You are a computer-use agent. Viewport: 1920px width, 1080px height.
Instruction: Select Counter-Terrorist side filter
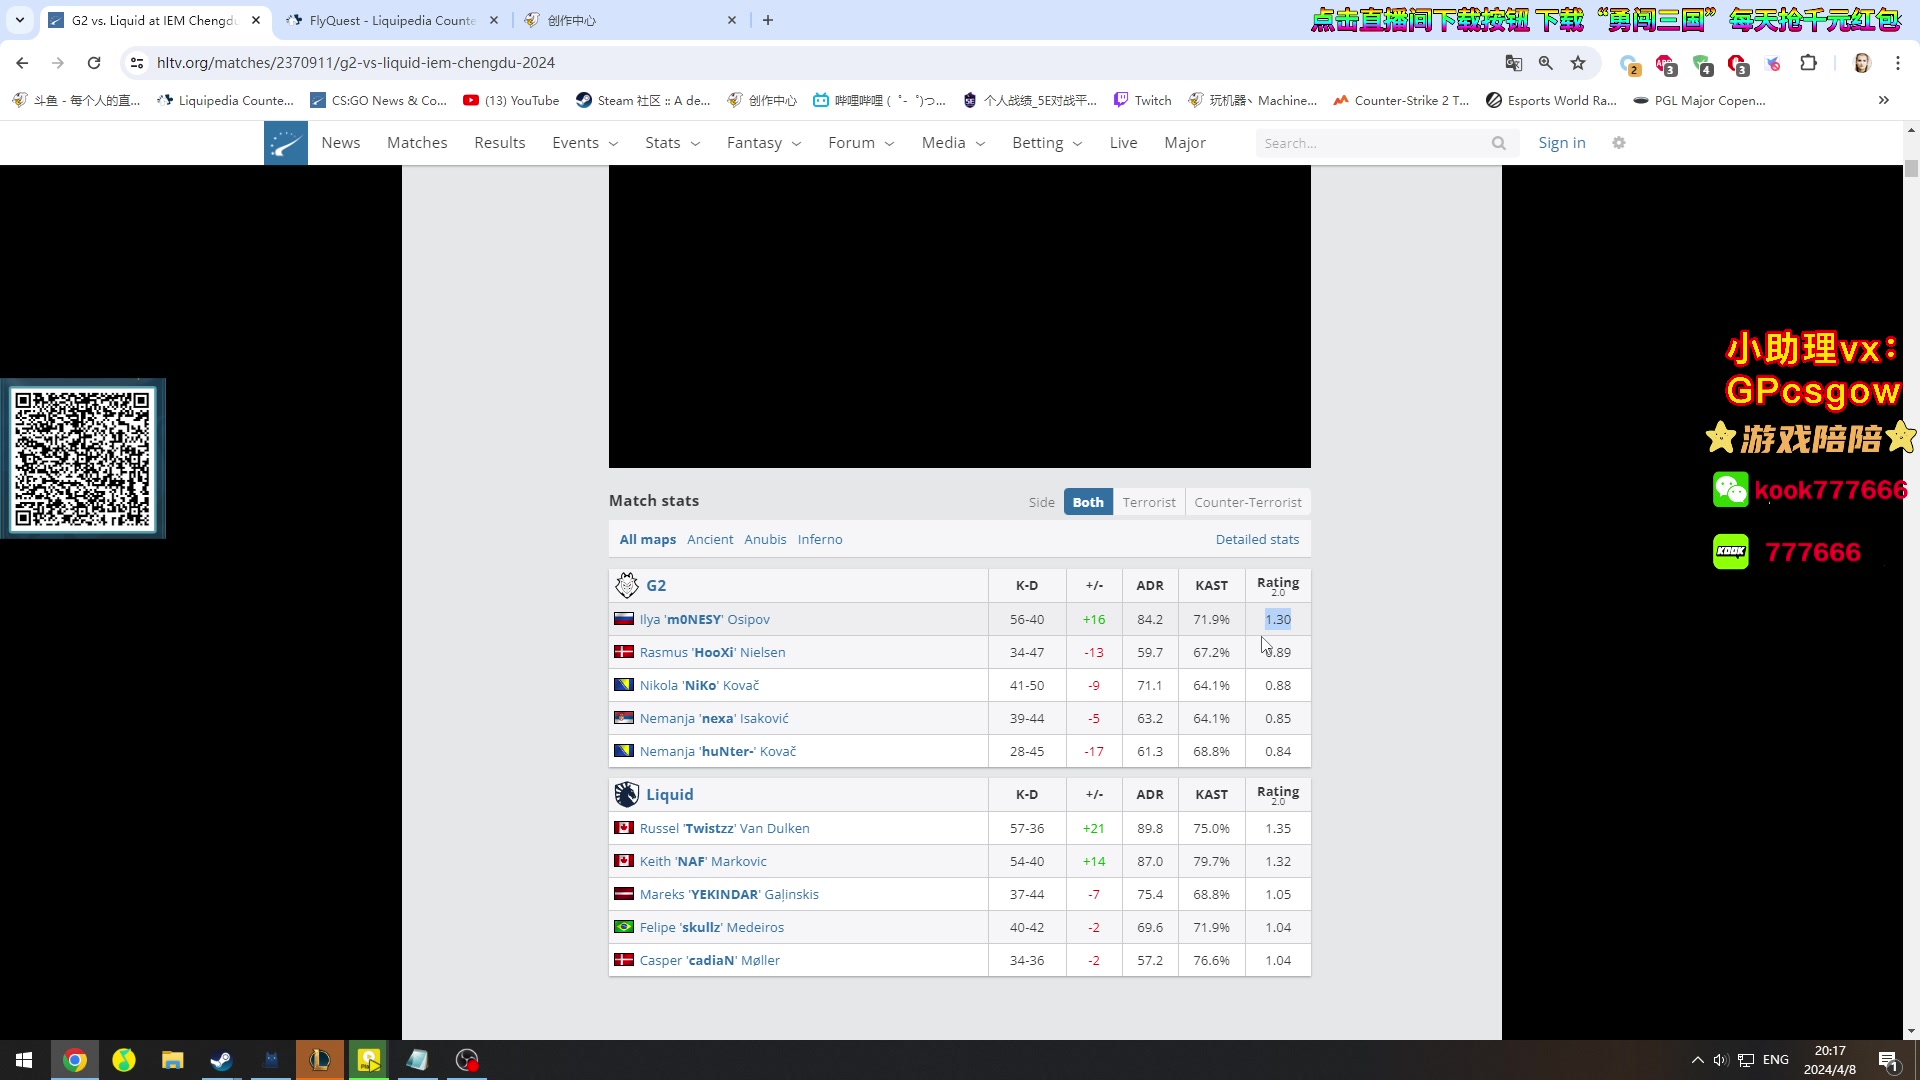(1248, 502)
